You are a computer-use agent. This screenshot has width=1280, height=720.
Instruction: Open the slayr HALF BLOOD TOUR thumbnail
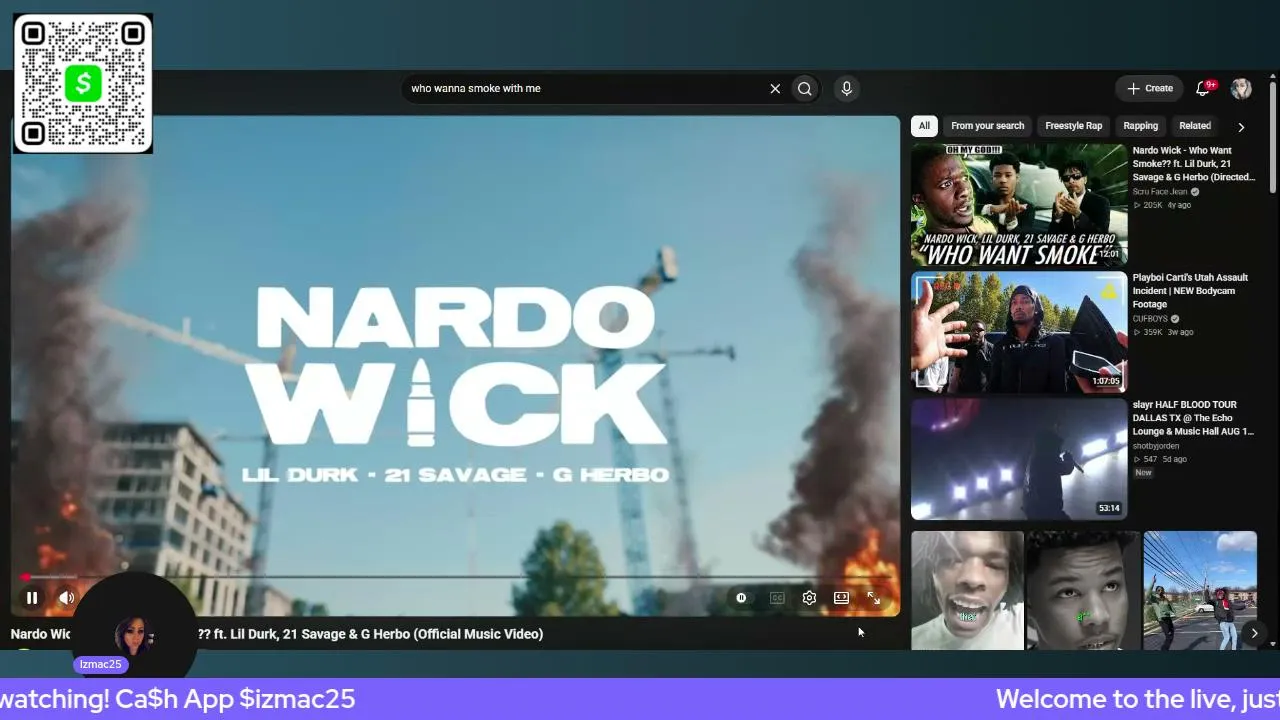coord(1019,459)
